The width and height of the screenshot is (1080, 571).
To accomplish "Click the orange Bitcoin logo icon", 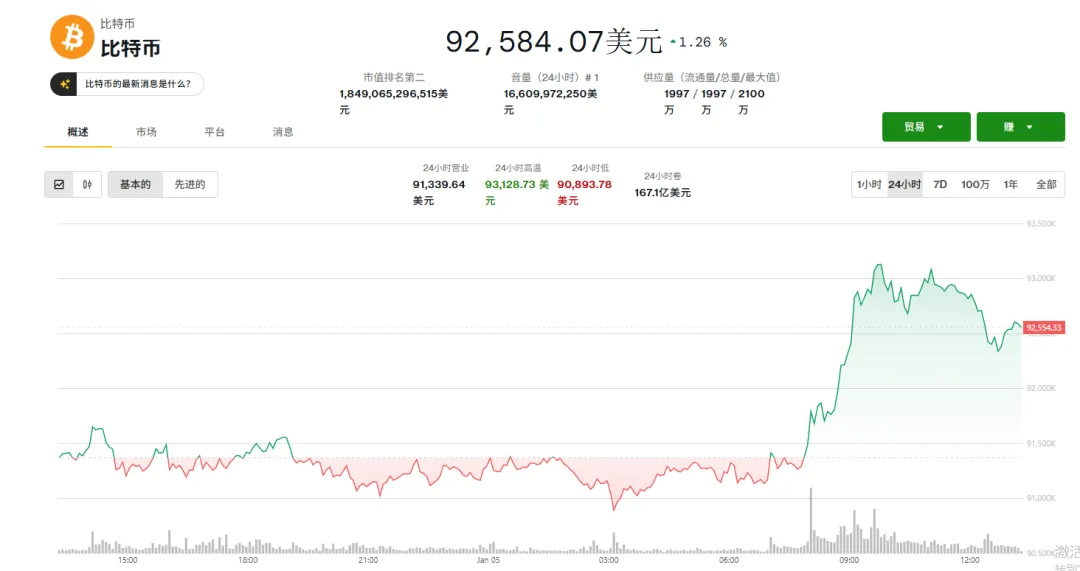I will [x=72, y=37].
